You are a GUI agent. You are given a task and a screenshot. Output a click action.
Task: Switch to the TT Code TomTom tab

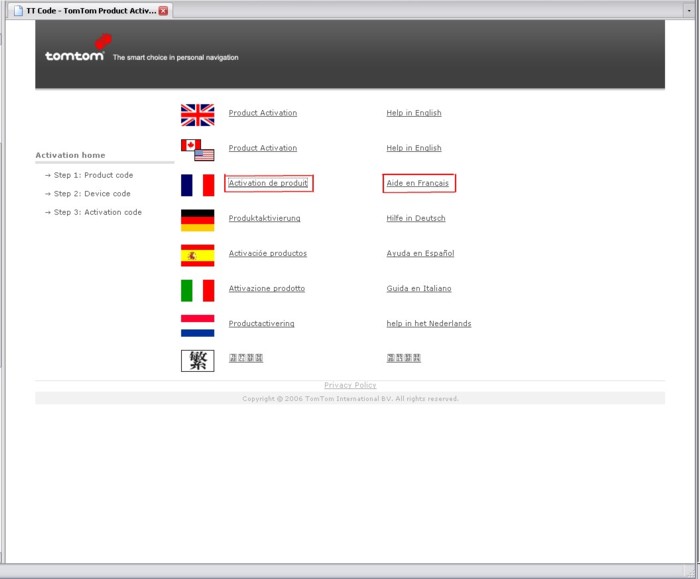[91, 11]
